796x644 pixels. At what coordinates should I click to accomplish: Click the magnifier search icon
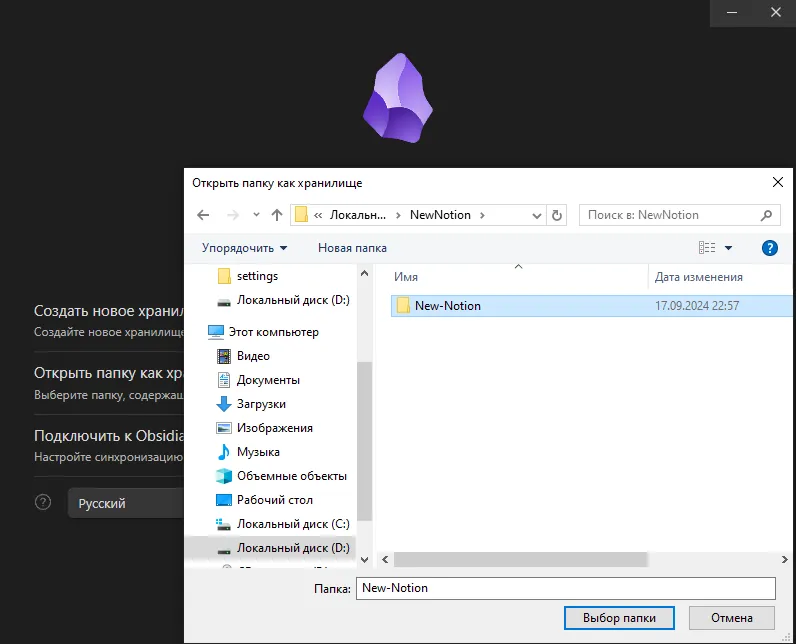[x=767, y=215]
